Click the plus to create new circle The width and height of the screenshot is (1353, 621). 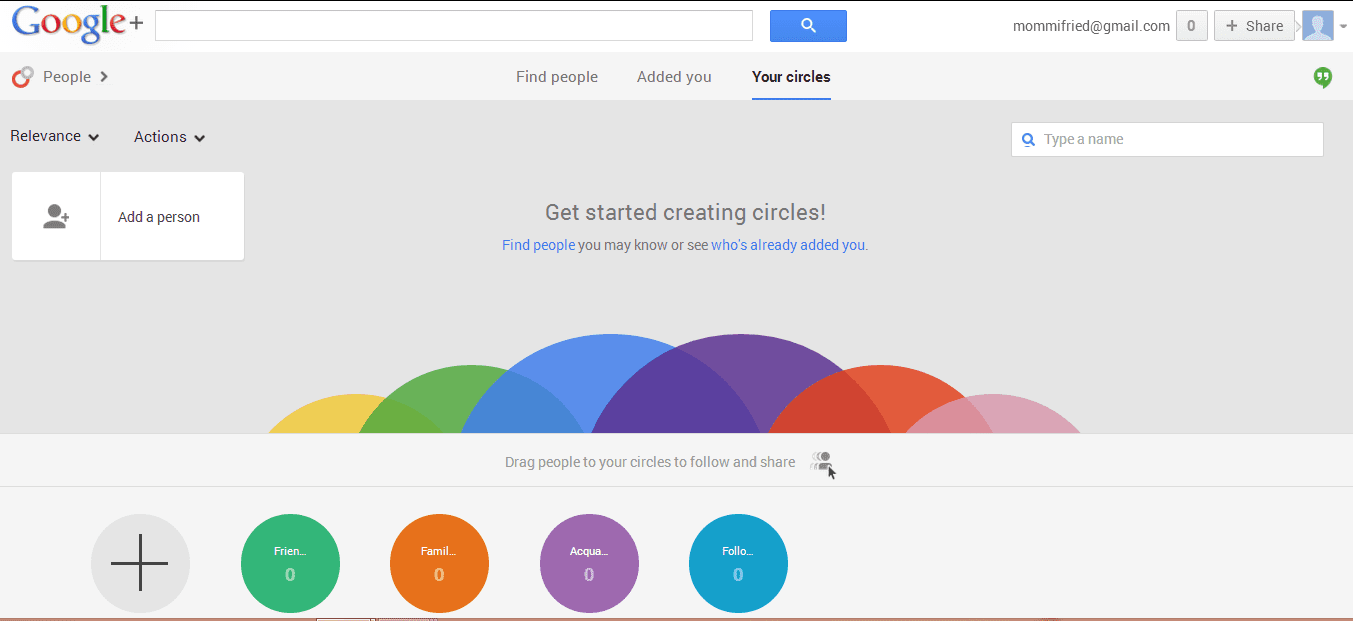coord(140,563)
